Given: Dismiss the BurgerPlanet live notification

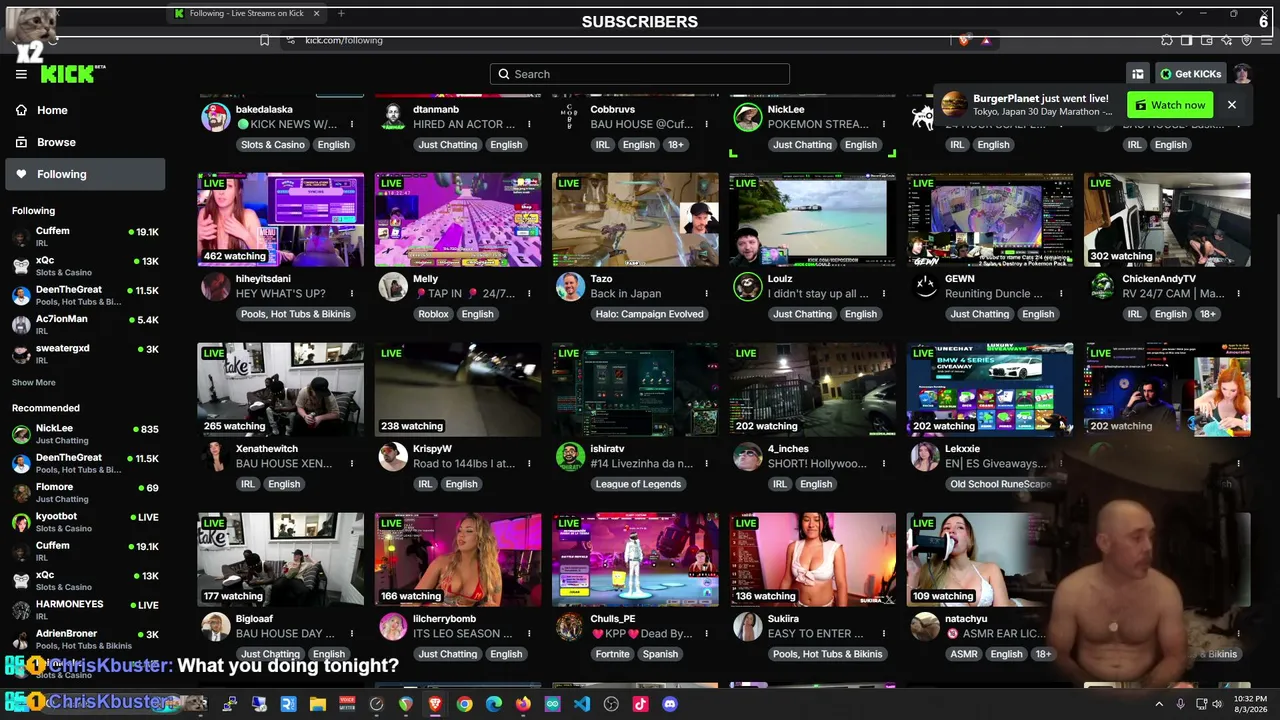Looking at the screenshot, I should coord(1232,105).
